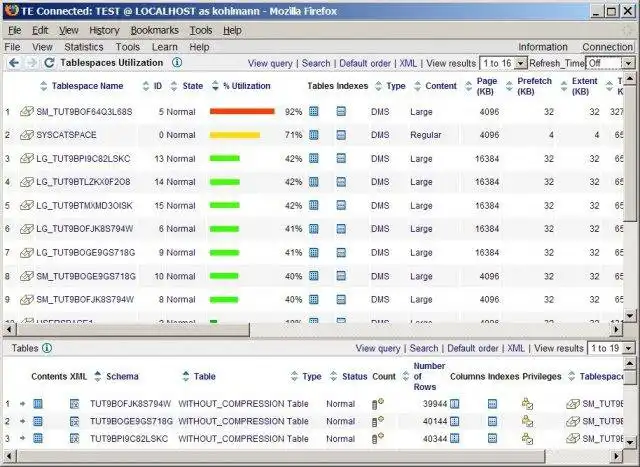Click upper panel vertical scroll down arrow
The height and width of the screenshot is (467, 640).
pos(629,316)
